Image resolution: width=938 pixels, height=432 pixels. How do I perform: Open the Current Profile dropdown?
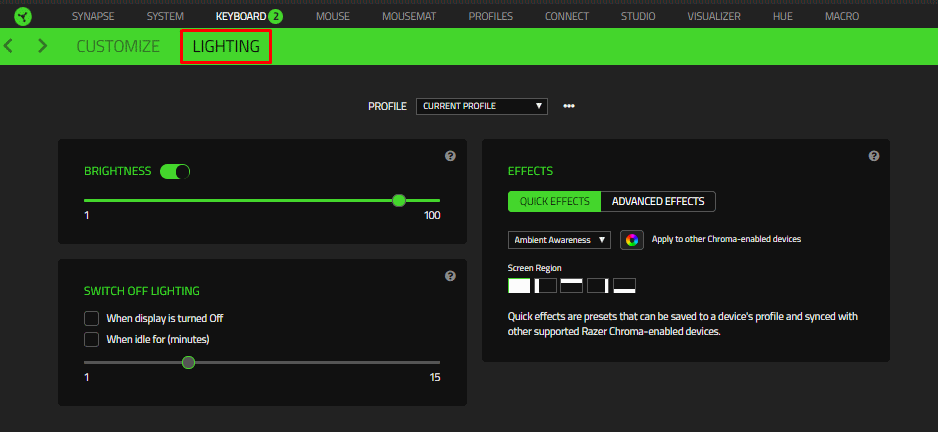(x=482, y=106)
